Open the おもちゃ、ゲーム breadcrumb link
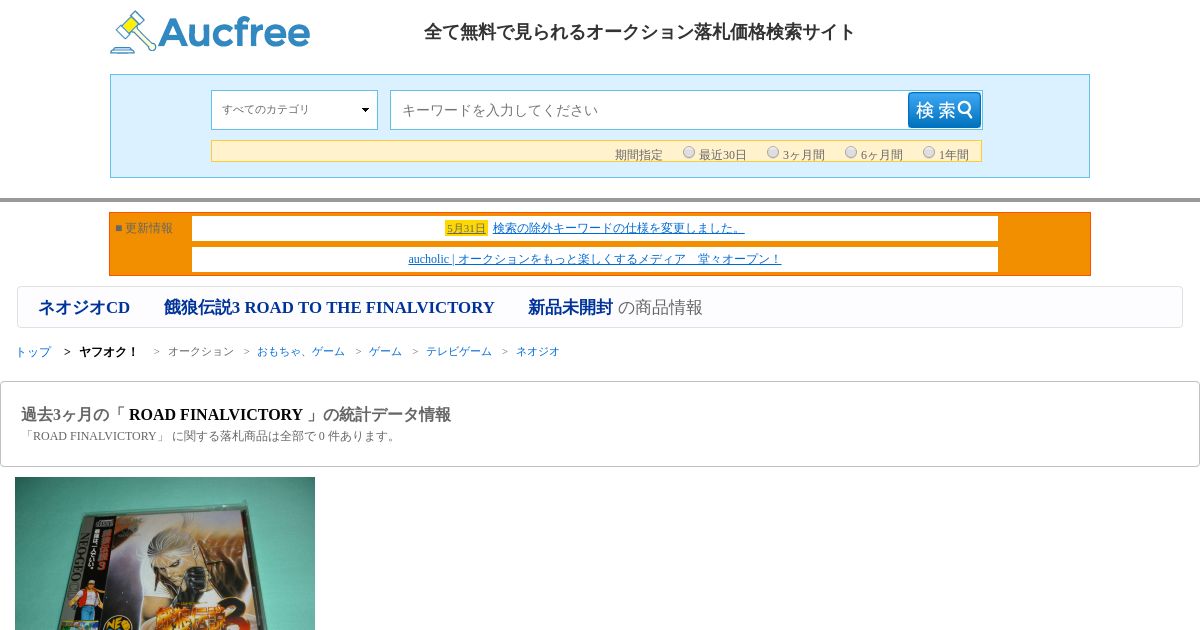The height and width of the screenshot is (630, 1200). [x=300, y=352]
